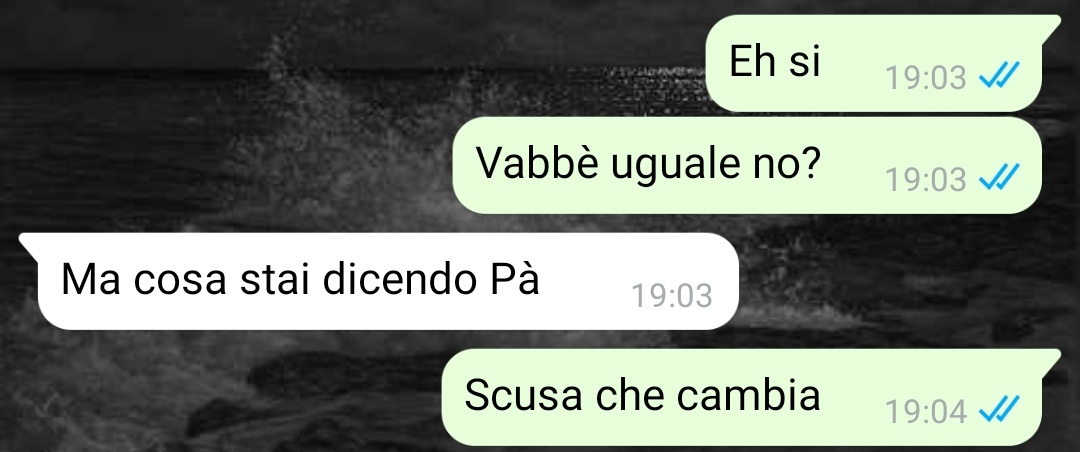
Task: Tap the read receipt on "Vabbè uguale no?"
Action: 999,178
